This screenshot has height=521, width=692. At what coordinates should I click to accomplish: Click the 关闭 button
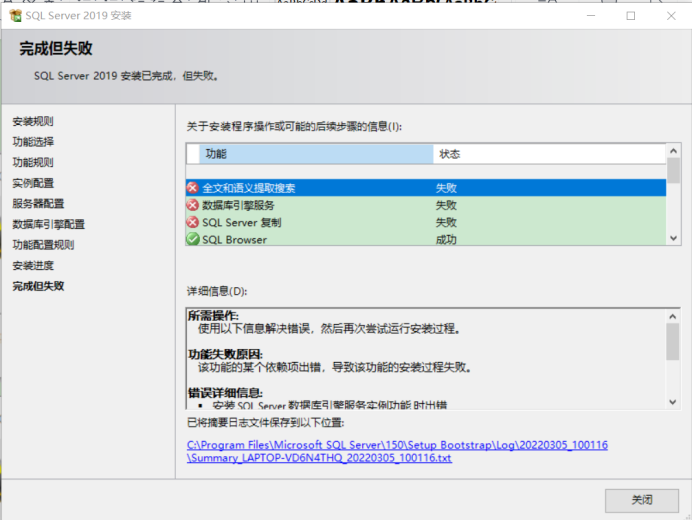(x=642, y=500)
